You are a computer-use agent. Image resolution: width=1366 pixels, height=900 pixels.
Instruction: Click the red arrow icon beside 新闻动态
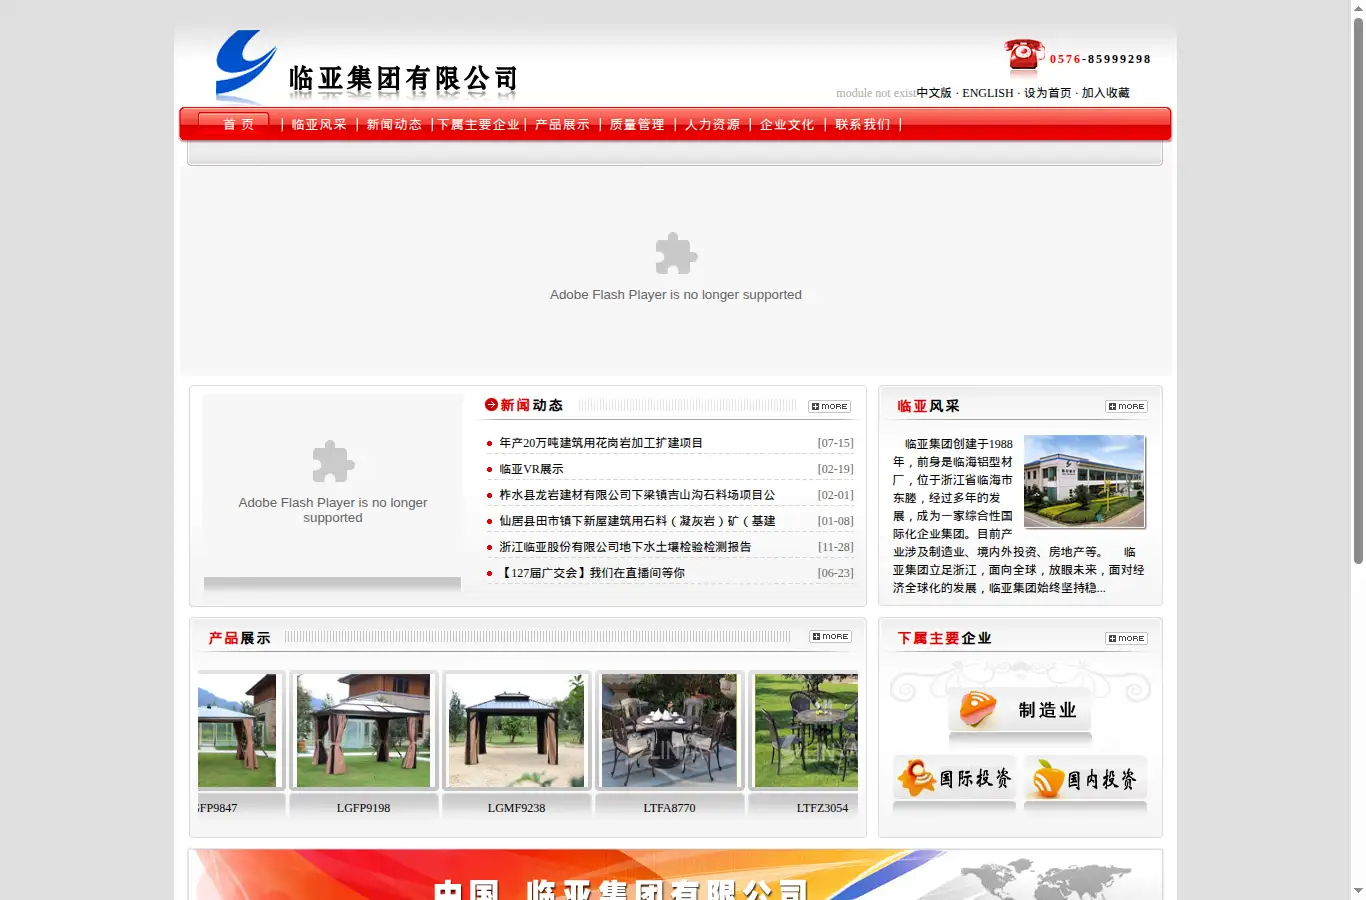point(491,405)
